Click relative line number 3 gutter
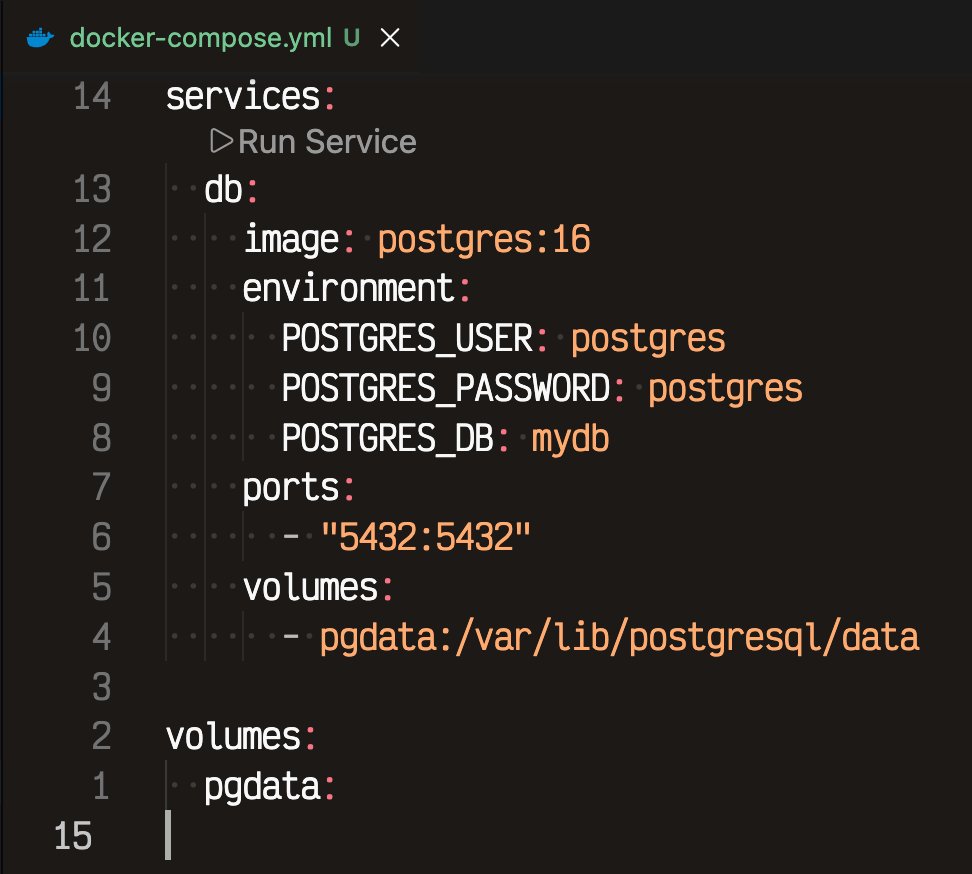 (x=102, y=687)
